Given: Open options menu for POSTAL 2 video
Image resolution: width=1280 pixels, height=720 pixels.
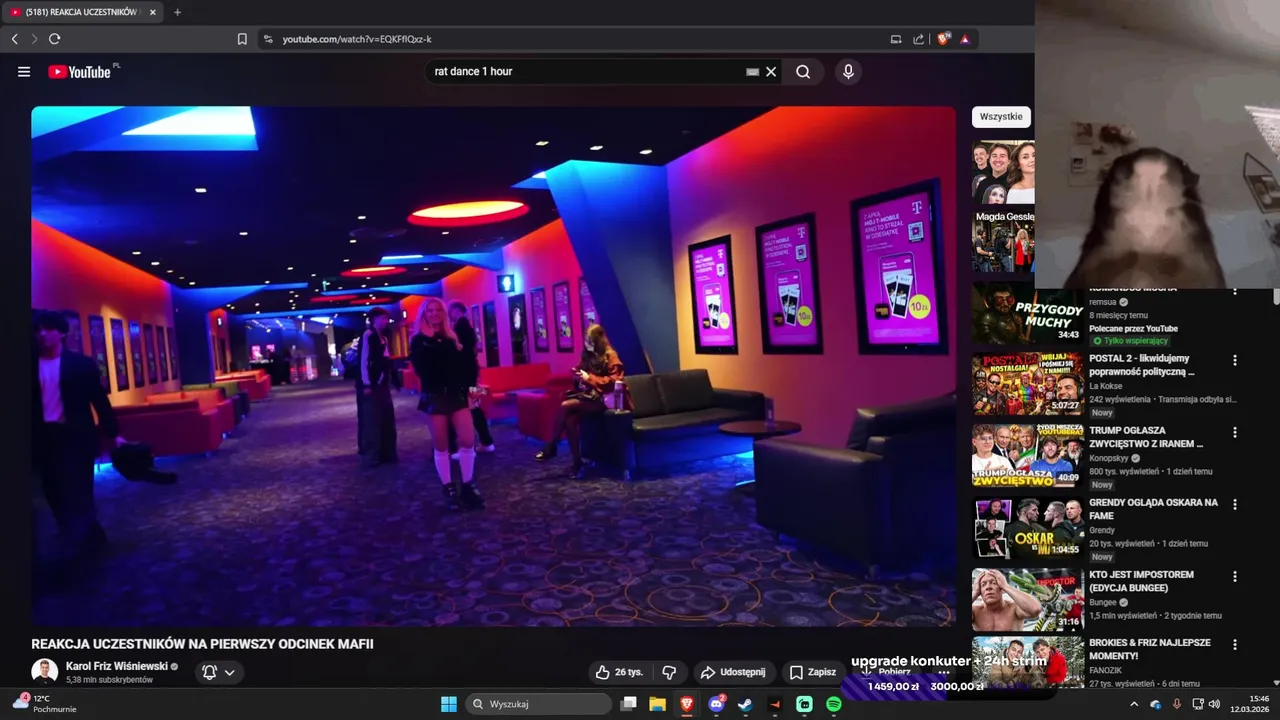Looking at the screenshot, I should pyautogui.click(x=1235, y=360).
